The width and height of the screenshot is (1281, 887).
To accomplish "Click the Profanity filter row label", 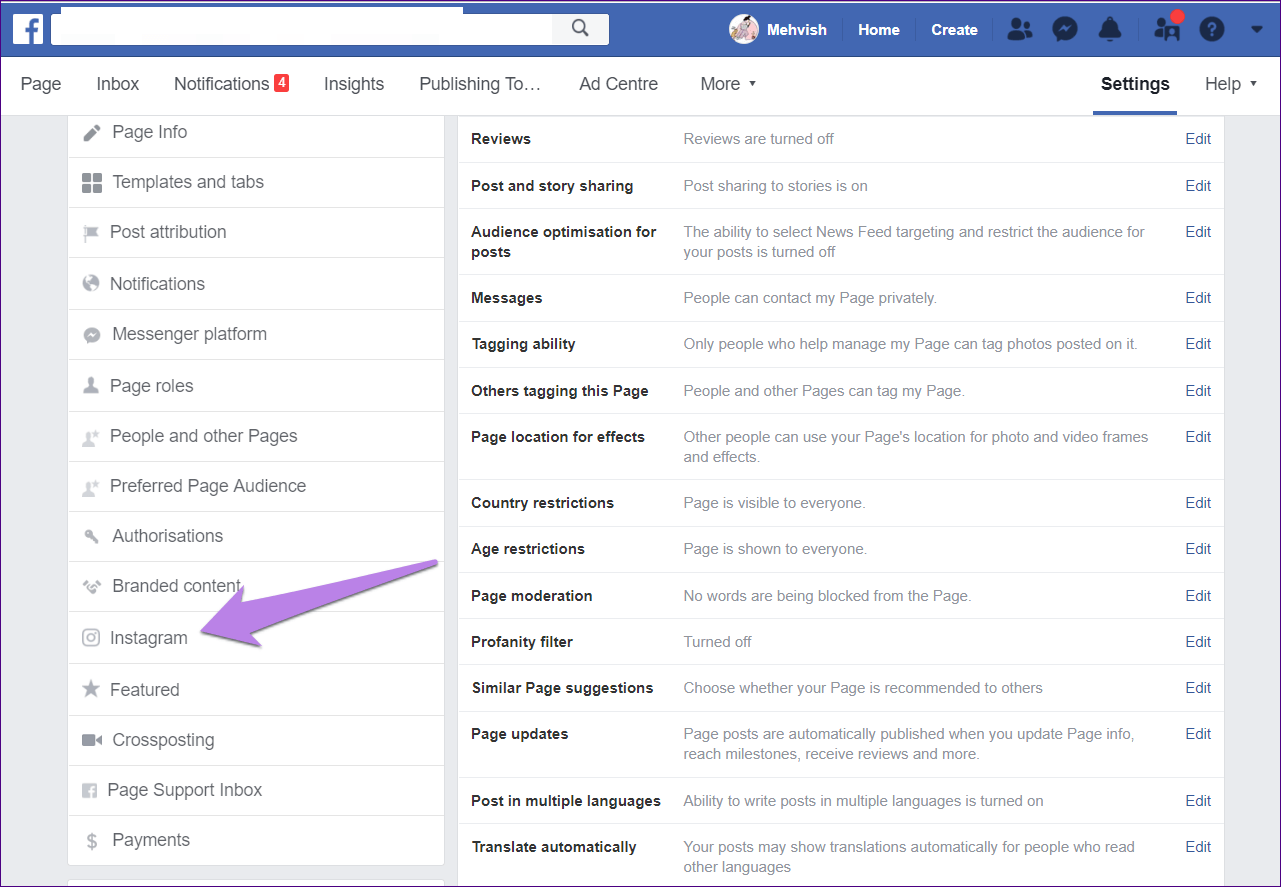I will 522,642.
